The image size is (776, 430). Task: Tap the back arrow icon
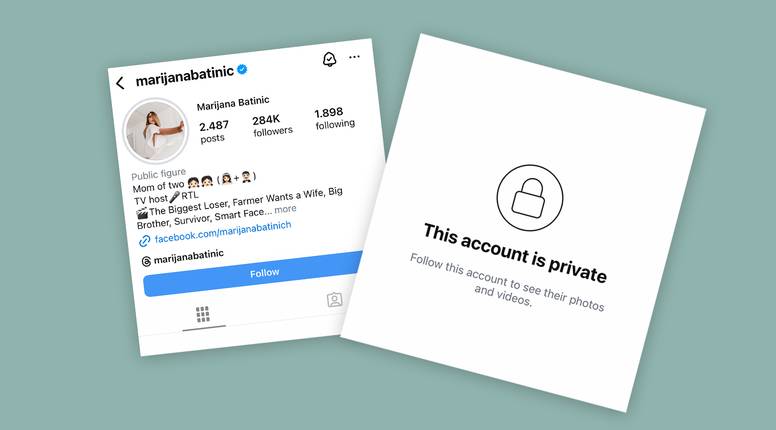(x=120, y=83)
